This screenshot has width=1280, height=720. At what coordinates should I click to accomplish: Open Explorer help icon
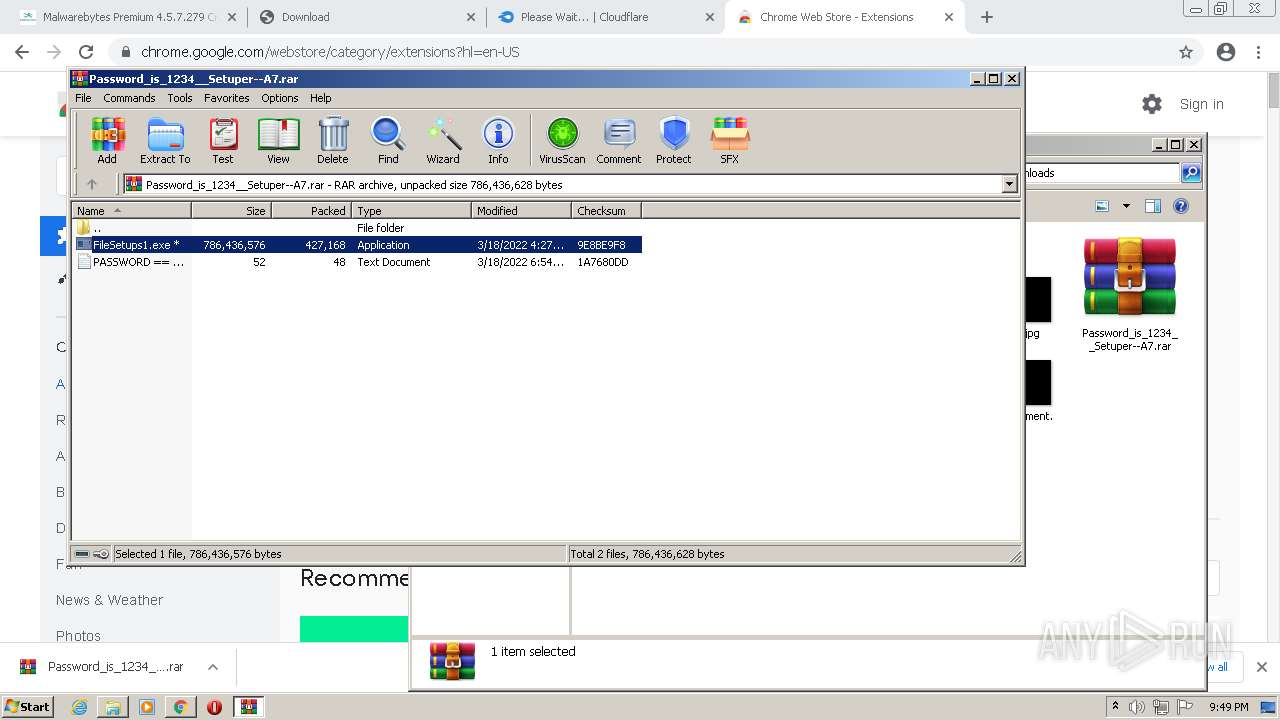pos(1181,206)
